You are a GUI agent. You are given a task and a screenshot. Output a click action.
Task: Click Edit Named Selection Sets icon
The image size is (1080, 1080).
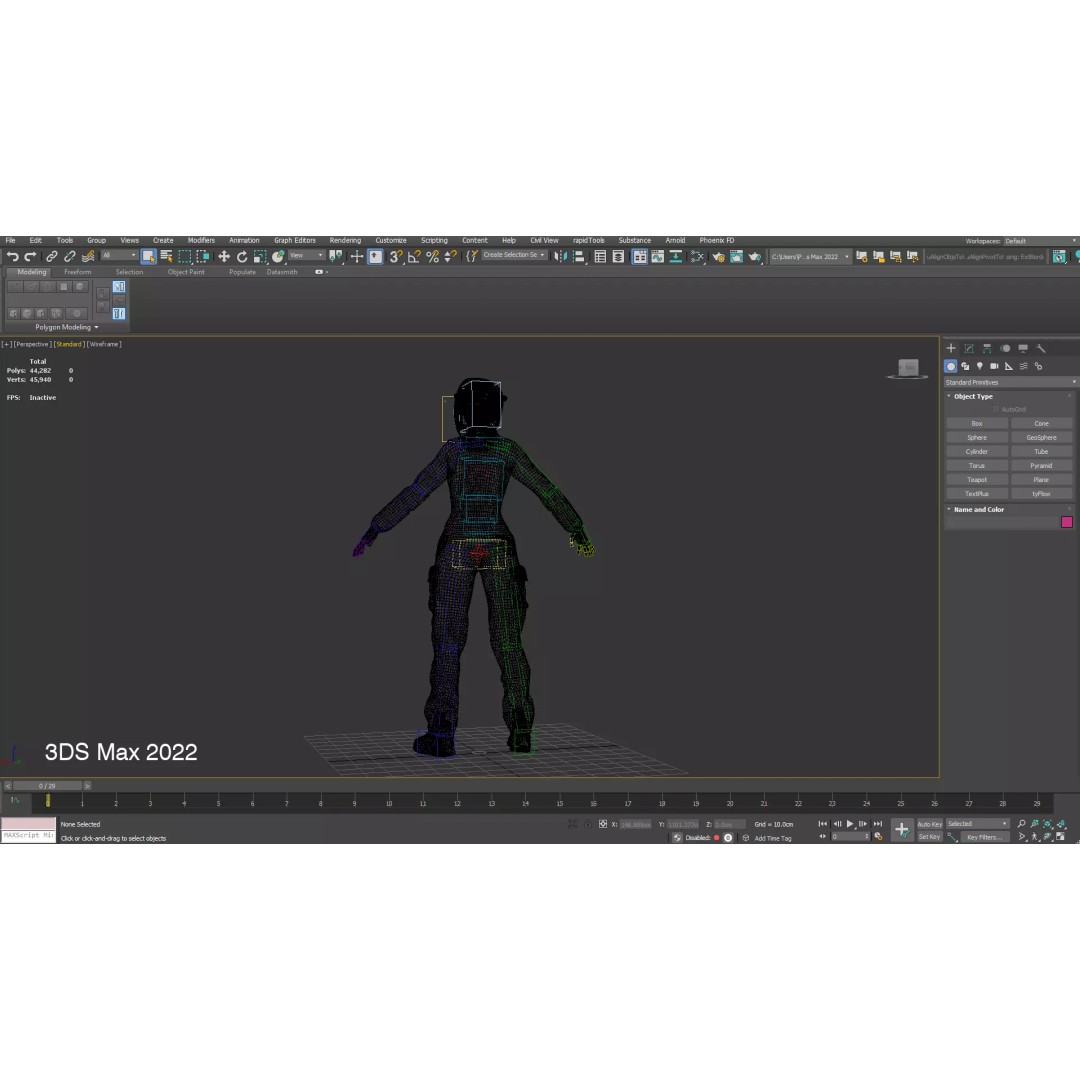(472, 257)
